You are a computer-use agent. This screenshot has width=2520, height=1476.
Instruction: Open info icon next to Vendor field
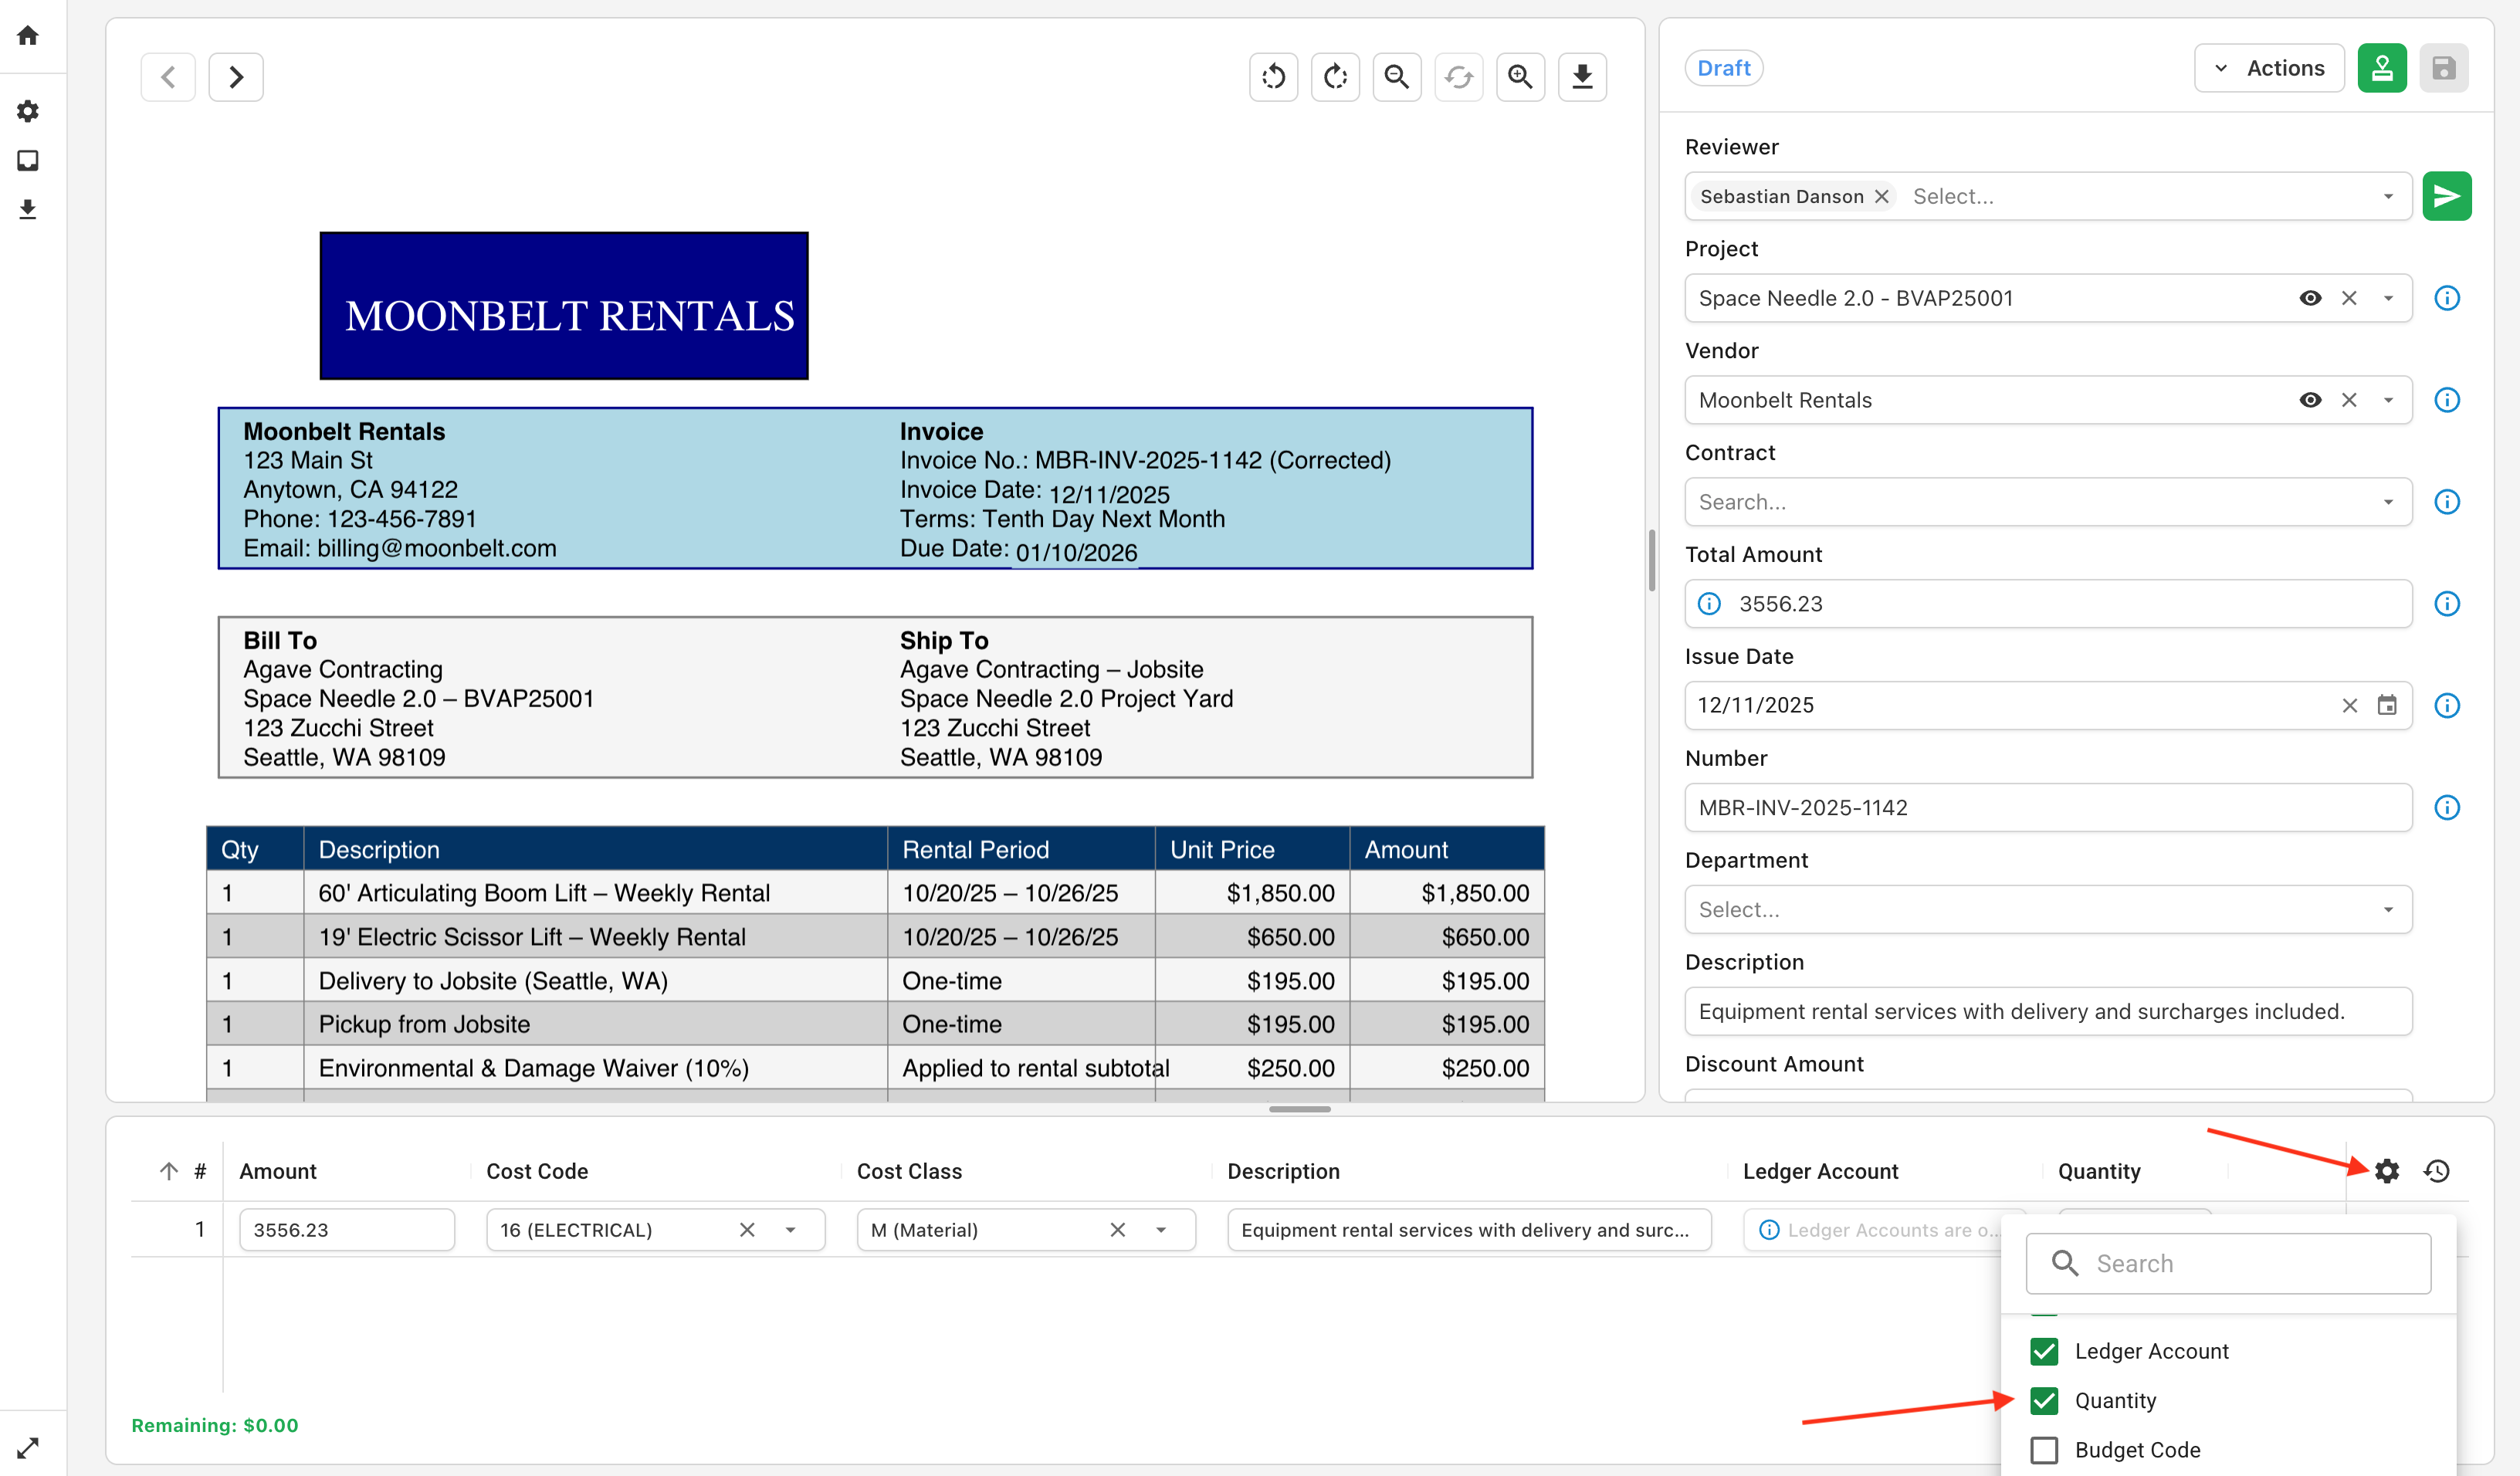2447,400
